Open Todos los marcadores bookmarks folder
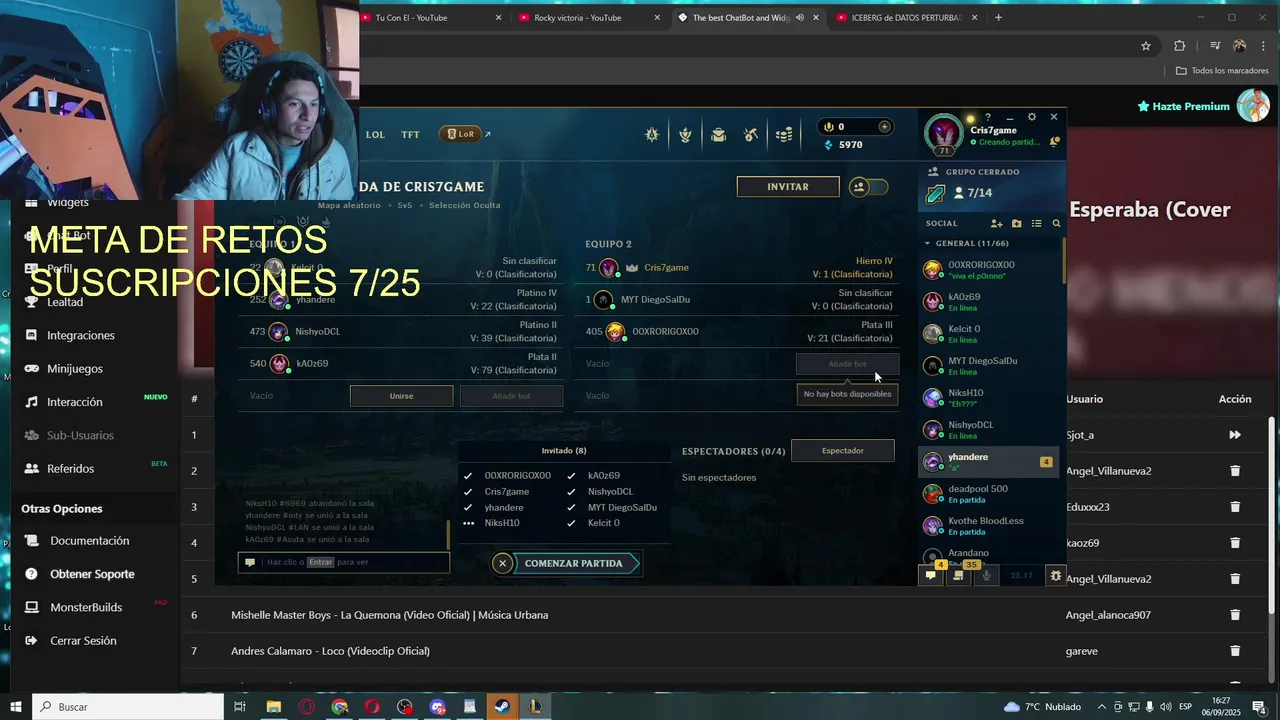Screen dimensions: 1280x720 pos(1222,71)
